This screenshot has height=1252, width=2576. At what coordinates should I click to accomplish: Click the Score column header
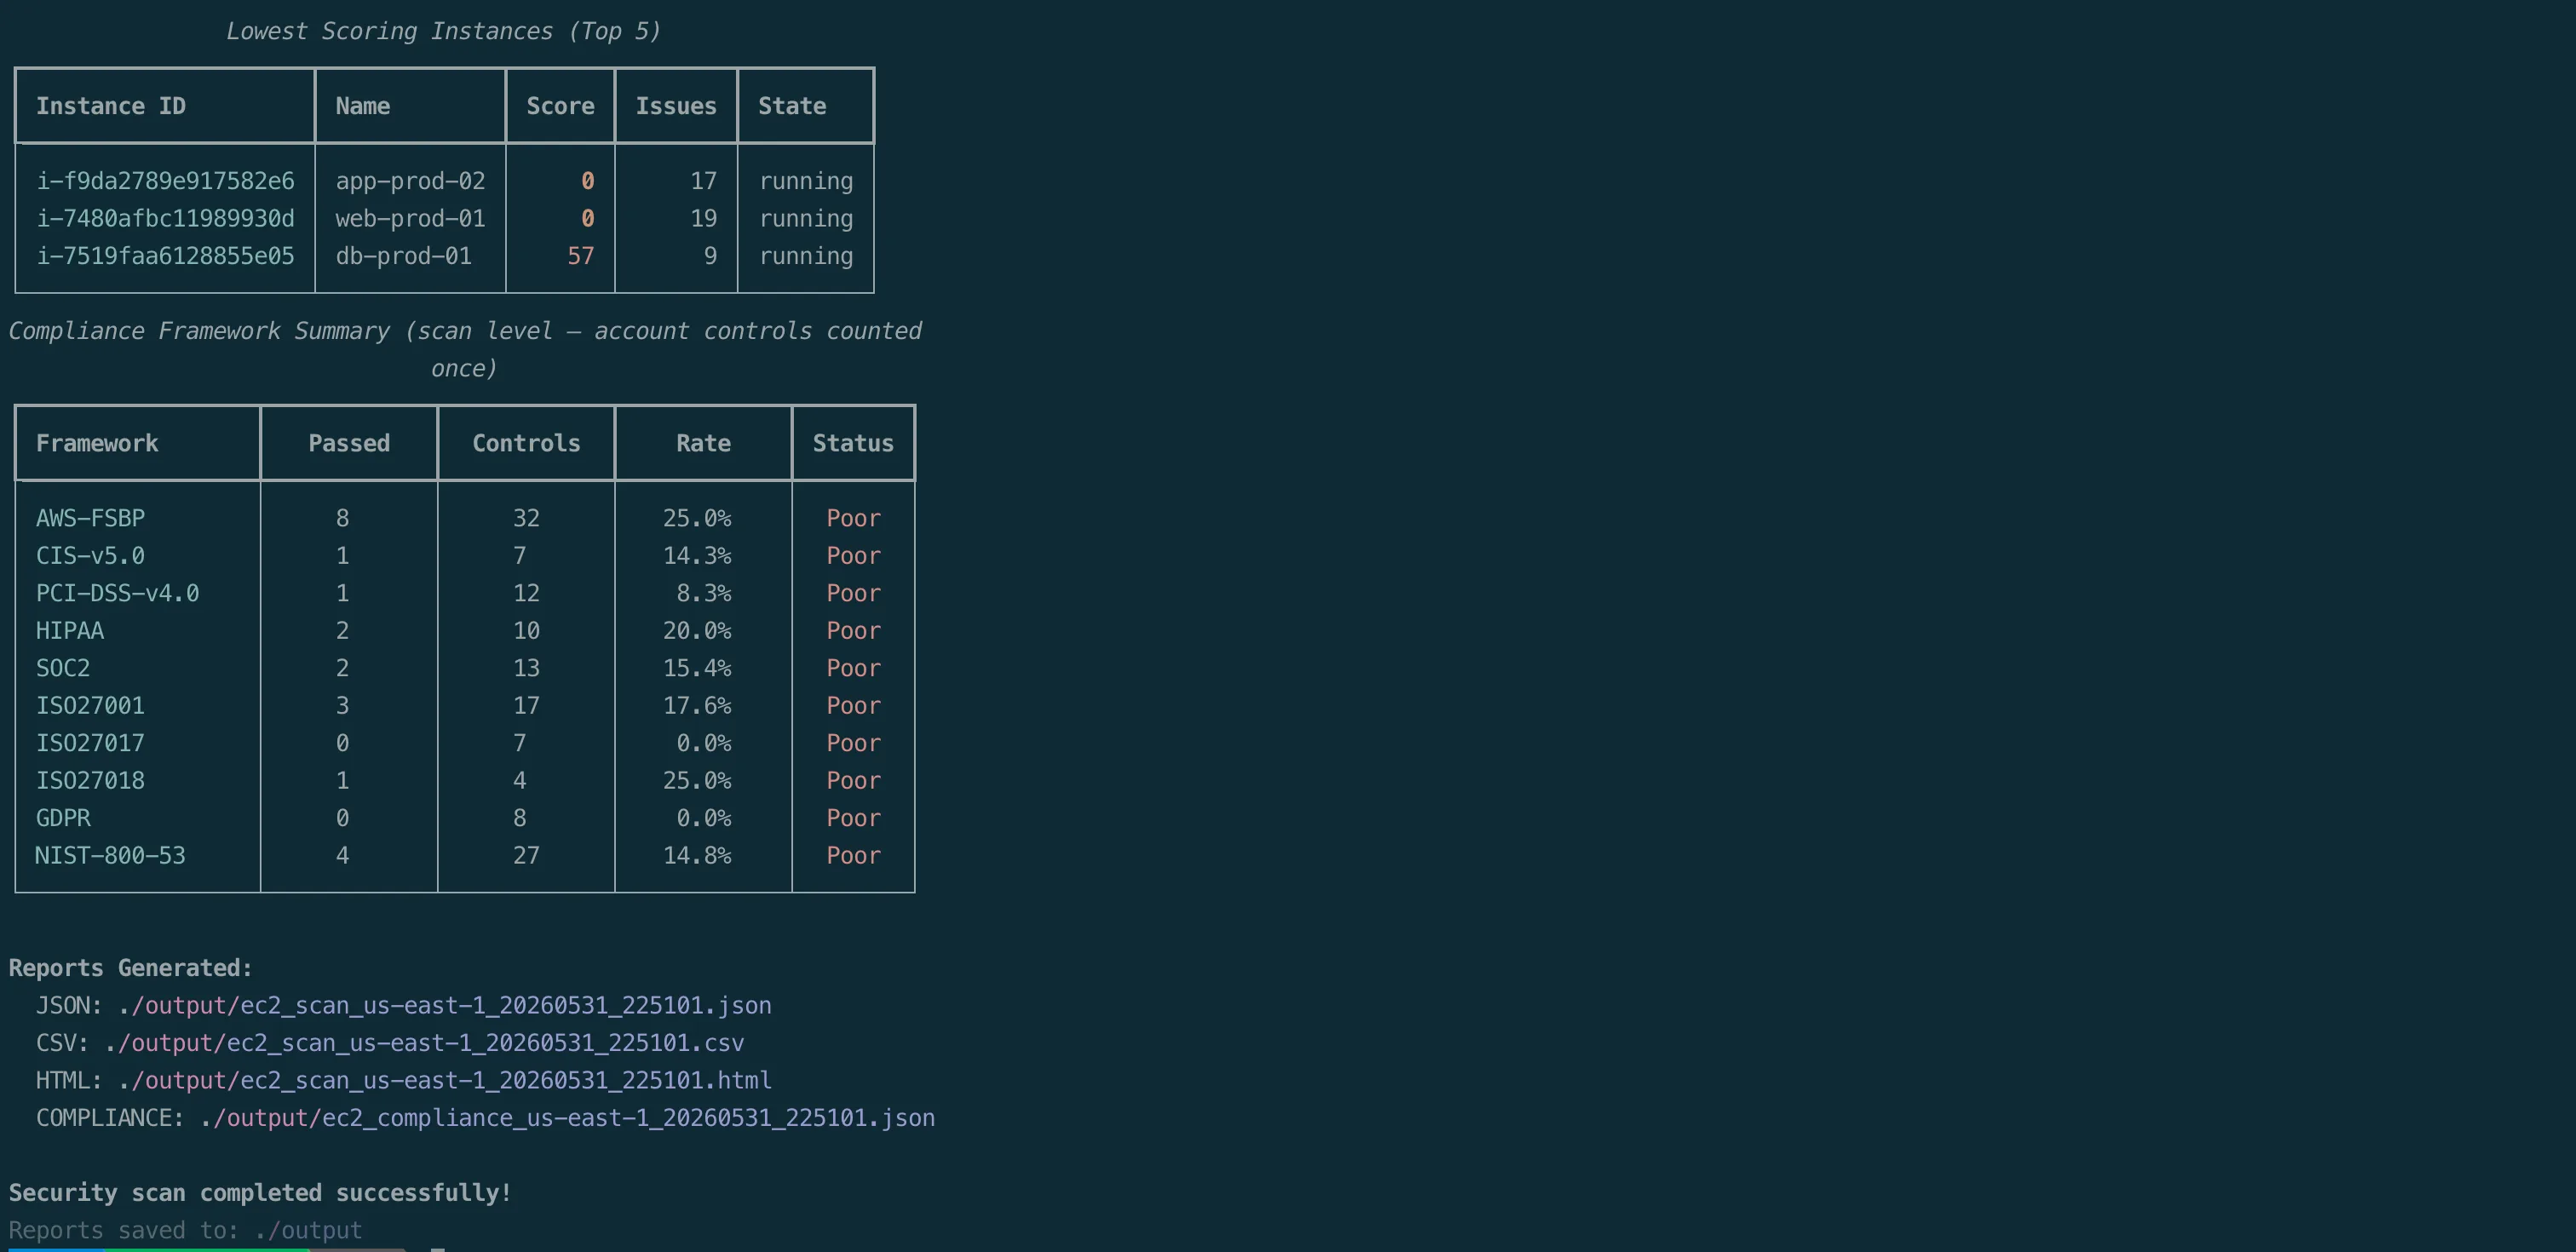pyautogui.click(x=560, y=106)
